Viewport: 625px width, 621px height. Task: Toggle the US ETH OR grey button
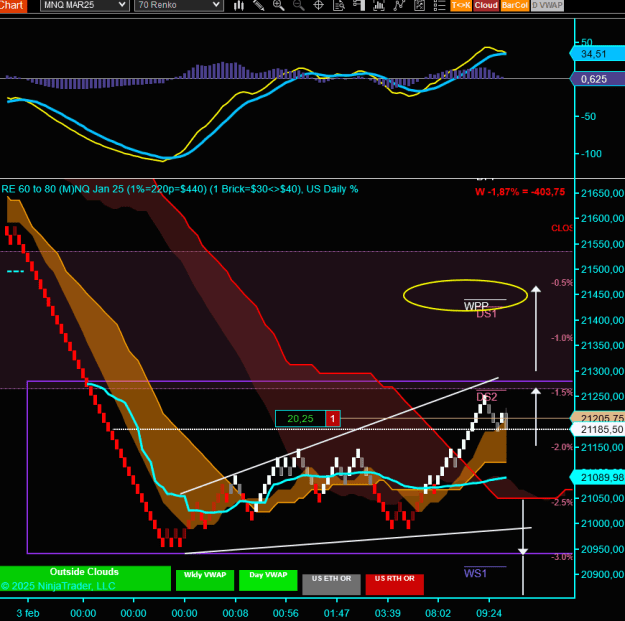(x=331, y=584)
